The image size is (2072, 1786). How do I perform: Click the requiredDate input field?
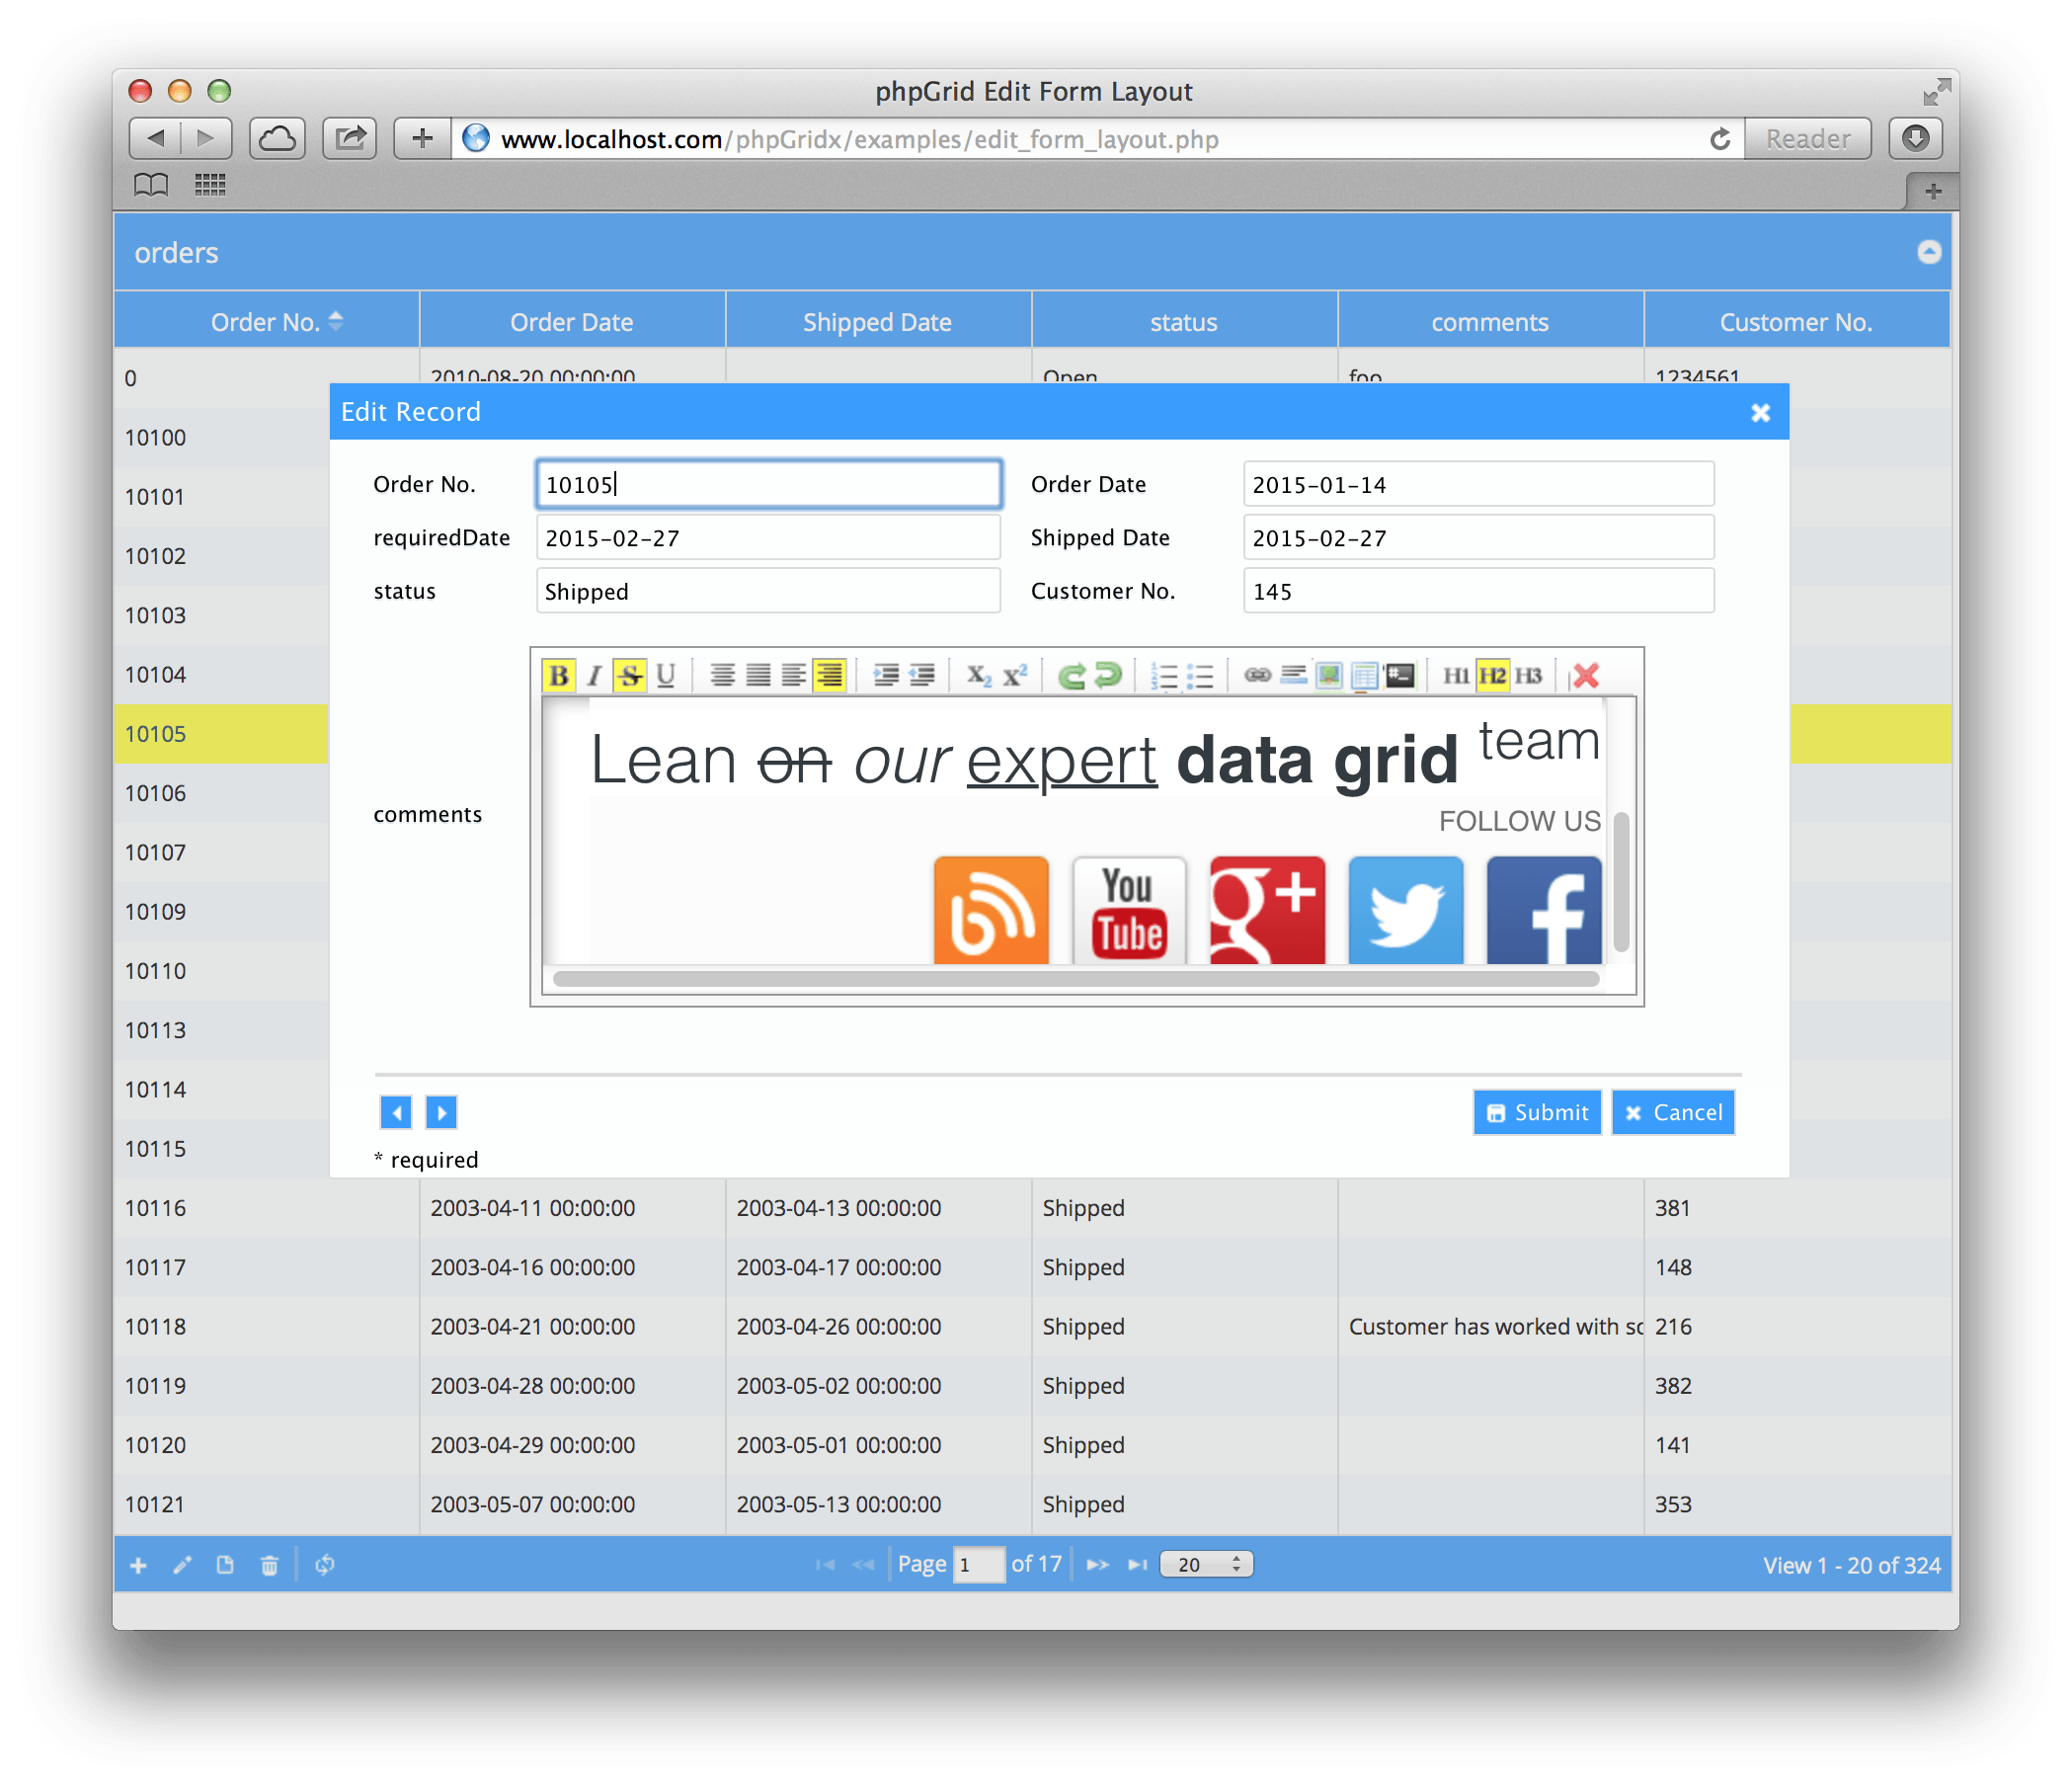pyautogui.click(x=768, y=538)
